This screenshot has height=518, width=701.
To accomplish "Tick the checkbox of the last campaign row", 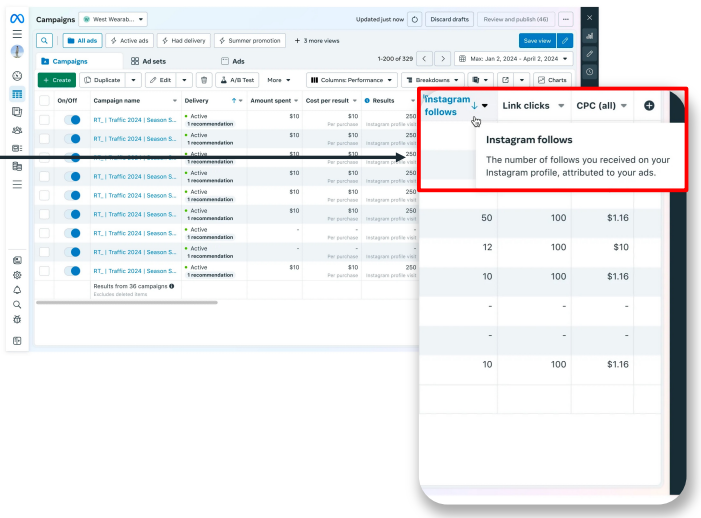I will [44, 271].
